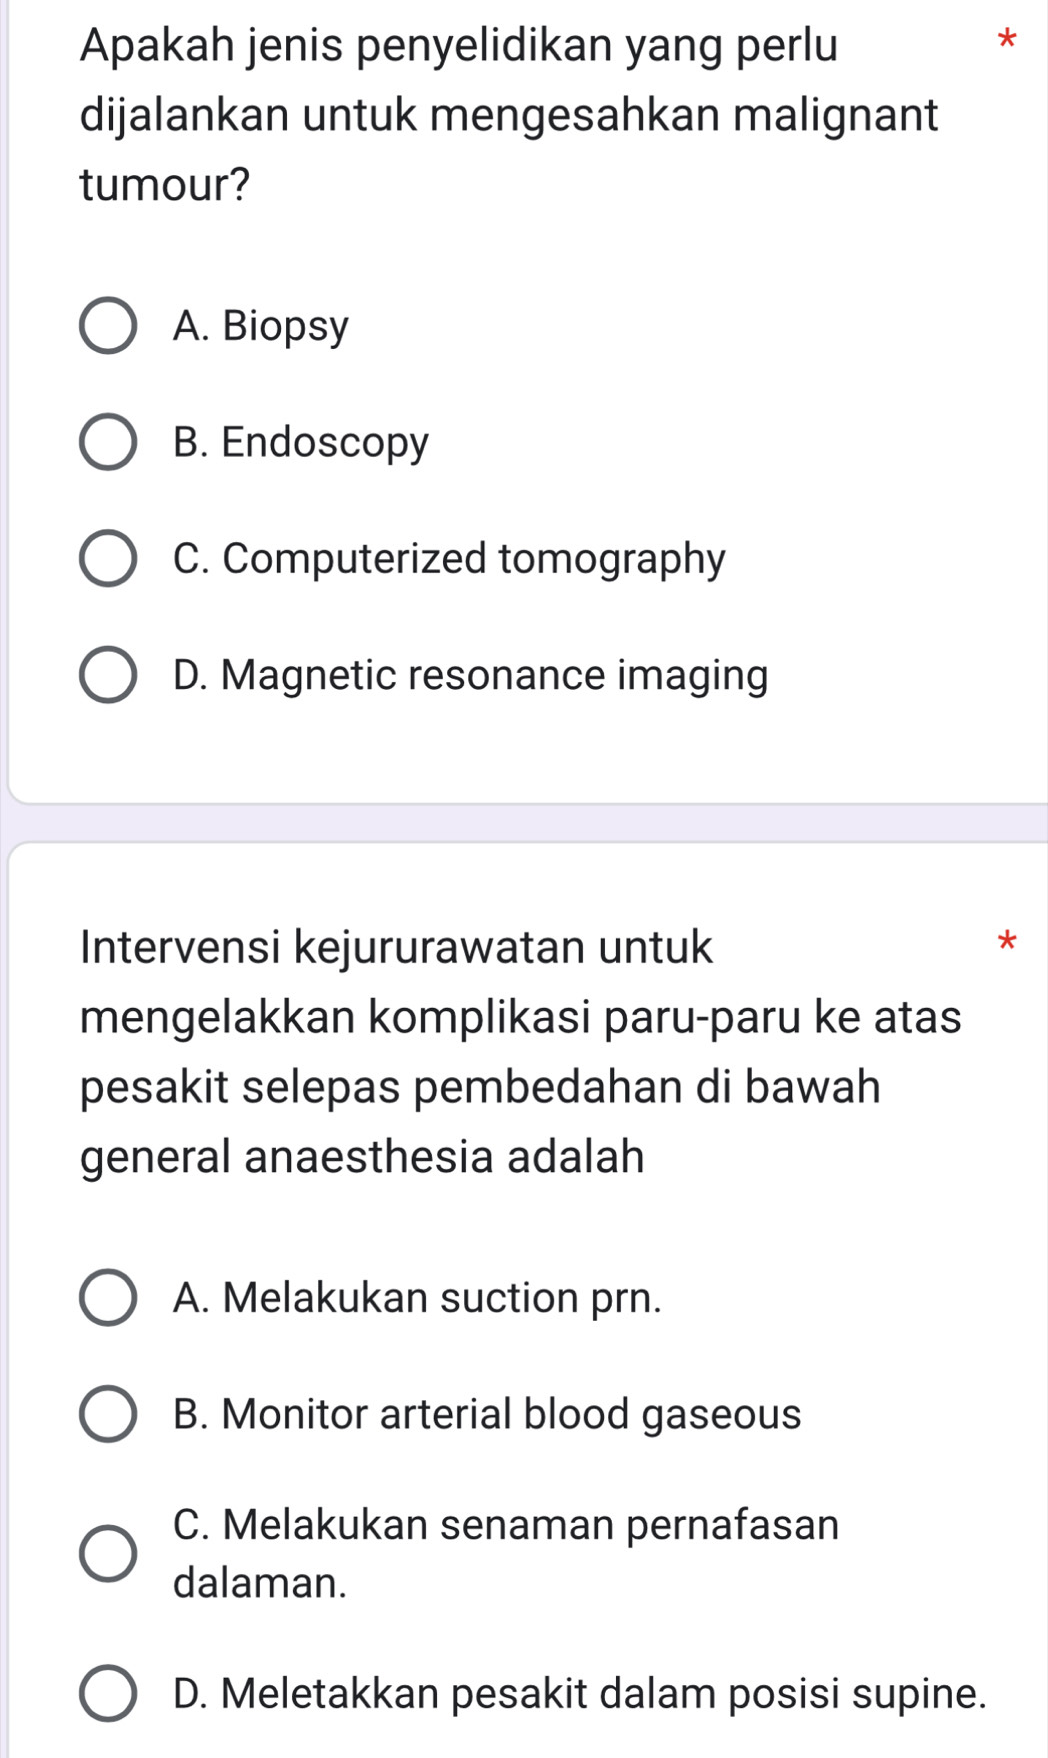1048x1758 pixels.
Task: Choose radio for B. Monitor arterial blood gaseous
Action: [108, 1414]
